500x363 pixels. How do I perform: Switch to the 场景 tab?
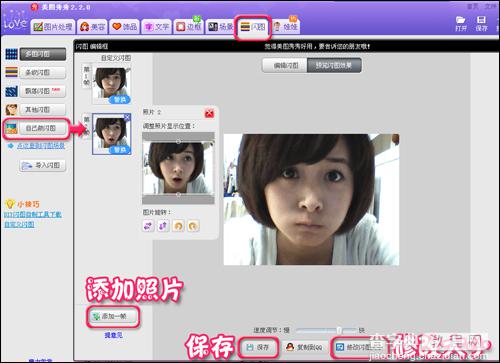tap(220, 27)
